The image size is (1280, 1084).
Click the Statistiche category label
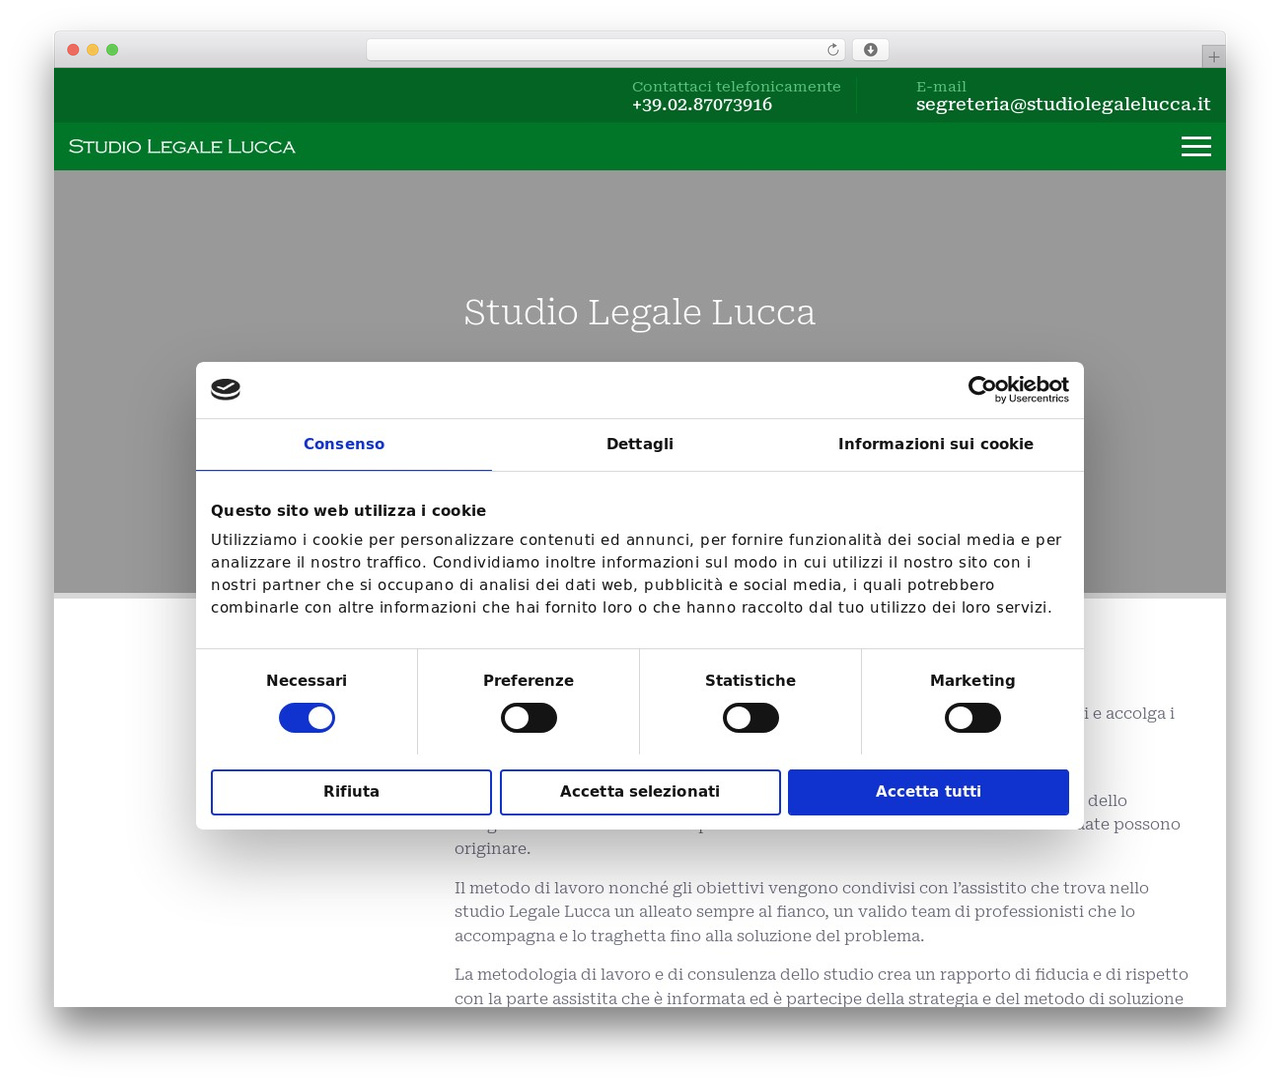[750, 681]
